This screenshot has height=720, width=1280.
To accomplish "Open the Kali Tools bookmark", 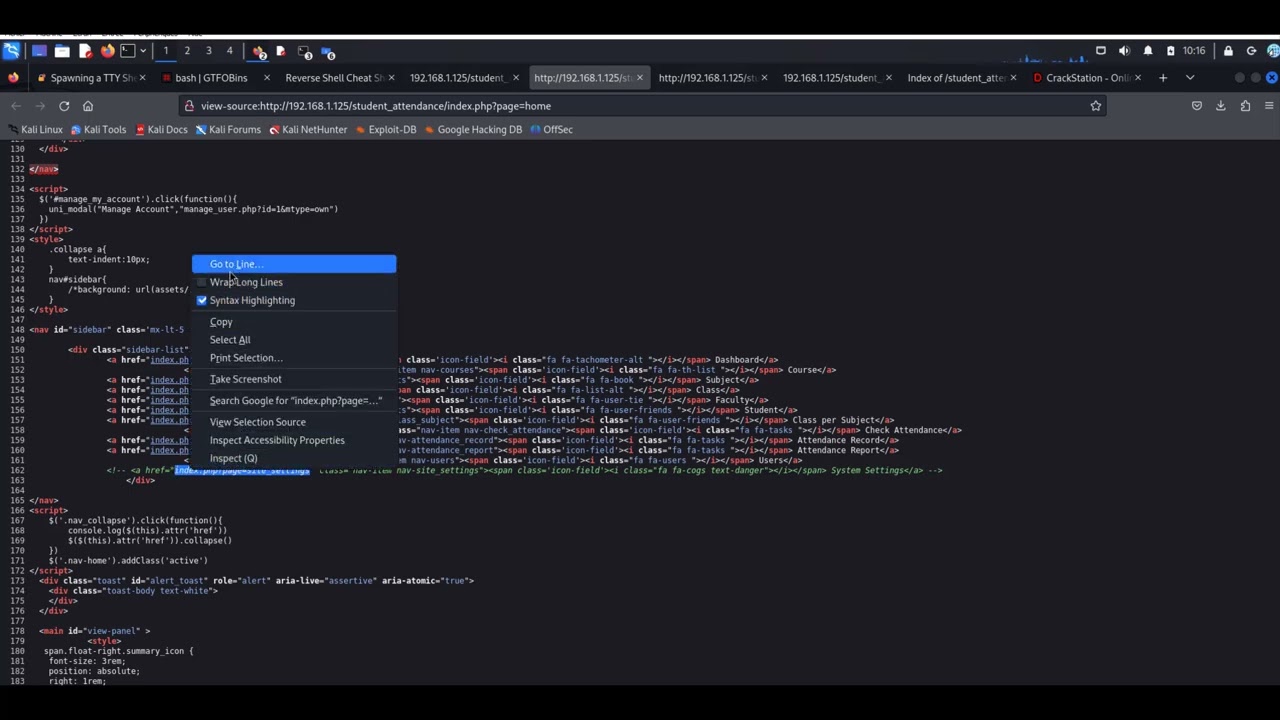I will tap(98, 129).
